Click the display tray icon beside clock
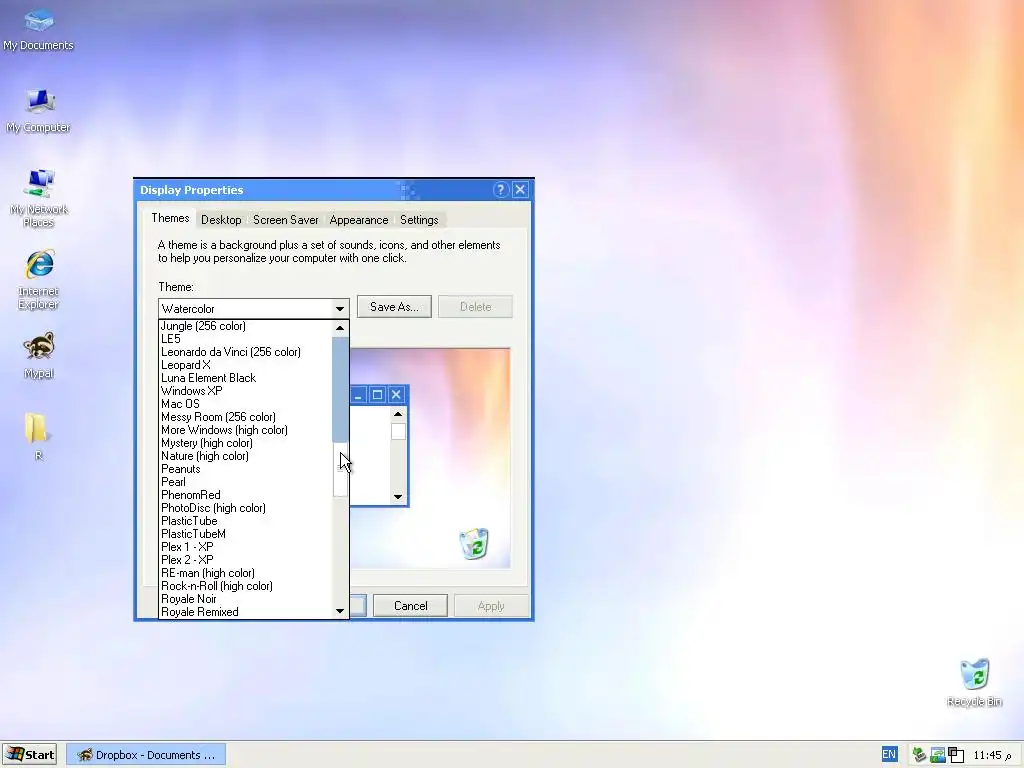This screenshot has height=768, width=1024. (x=956, y=755)
